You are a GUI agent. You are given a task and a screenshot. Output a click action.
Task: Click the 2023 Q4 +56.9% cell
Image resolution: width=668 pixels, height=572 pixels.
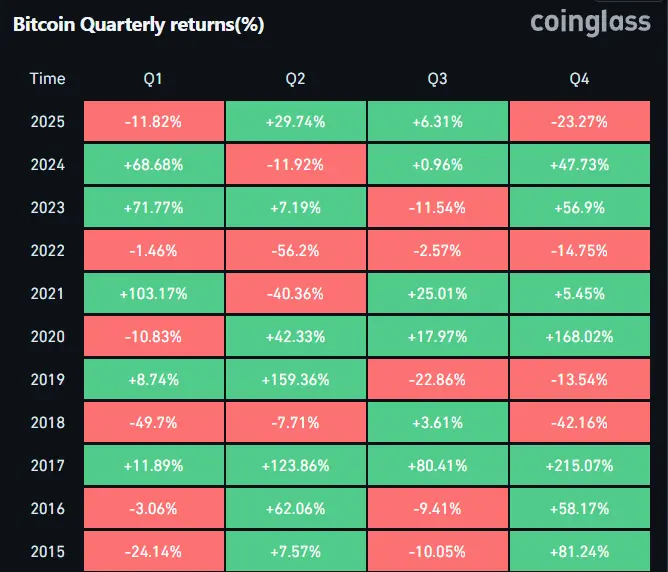[x=581, y=207]
